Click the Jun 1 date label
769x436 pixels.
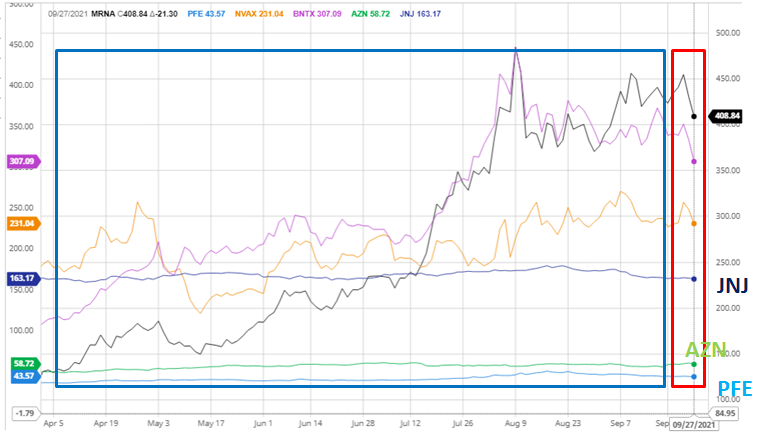(262, 423)
